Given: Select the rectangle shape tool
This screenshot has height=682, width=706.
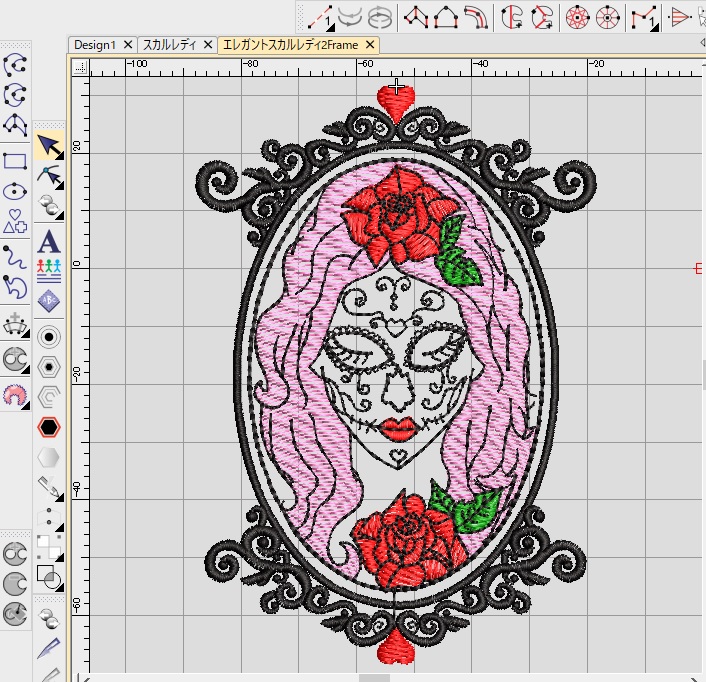Looking at the screenshot, I should 15,161.
